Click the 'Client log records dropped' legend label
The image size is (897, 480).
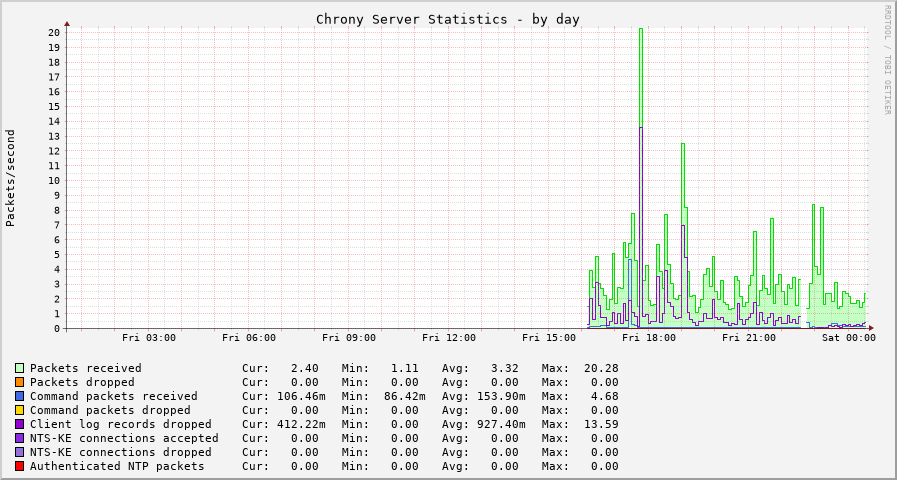(121, 424)
